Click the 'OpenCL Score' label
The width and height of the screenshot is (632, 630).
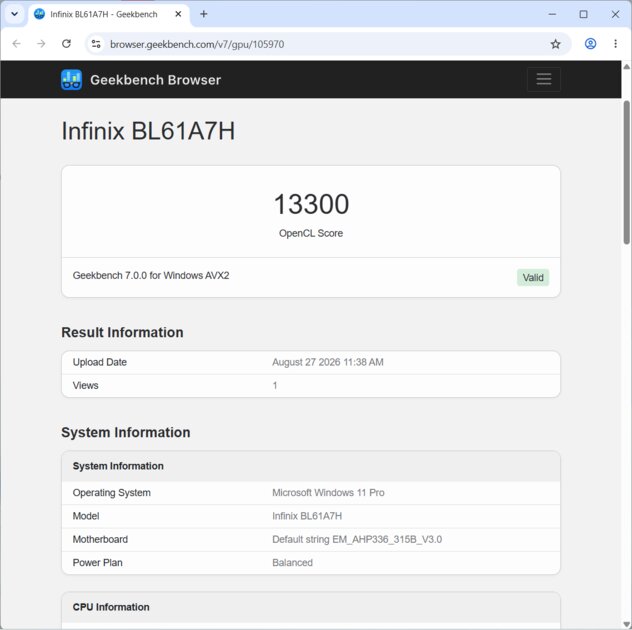[311, 233]
